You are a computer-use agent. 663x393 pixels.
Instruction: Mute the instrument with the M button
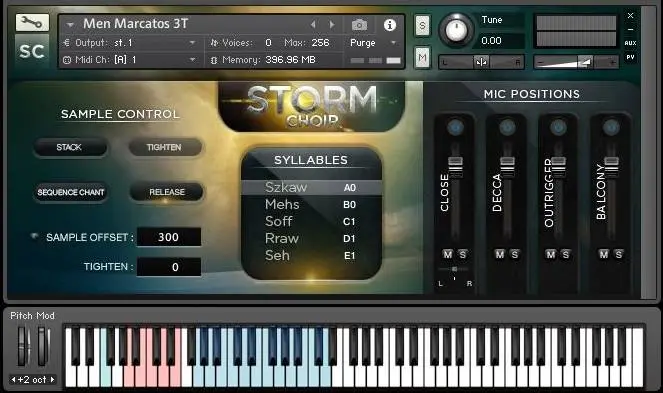(422, 57)
